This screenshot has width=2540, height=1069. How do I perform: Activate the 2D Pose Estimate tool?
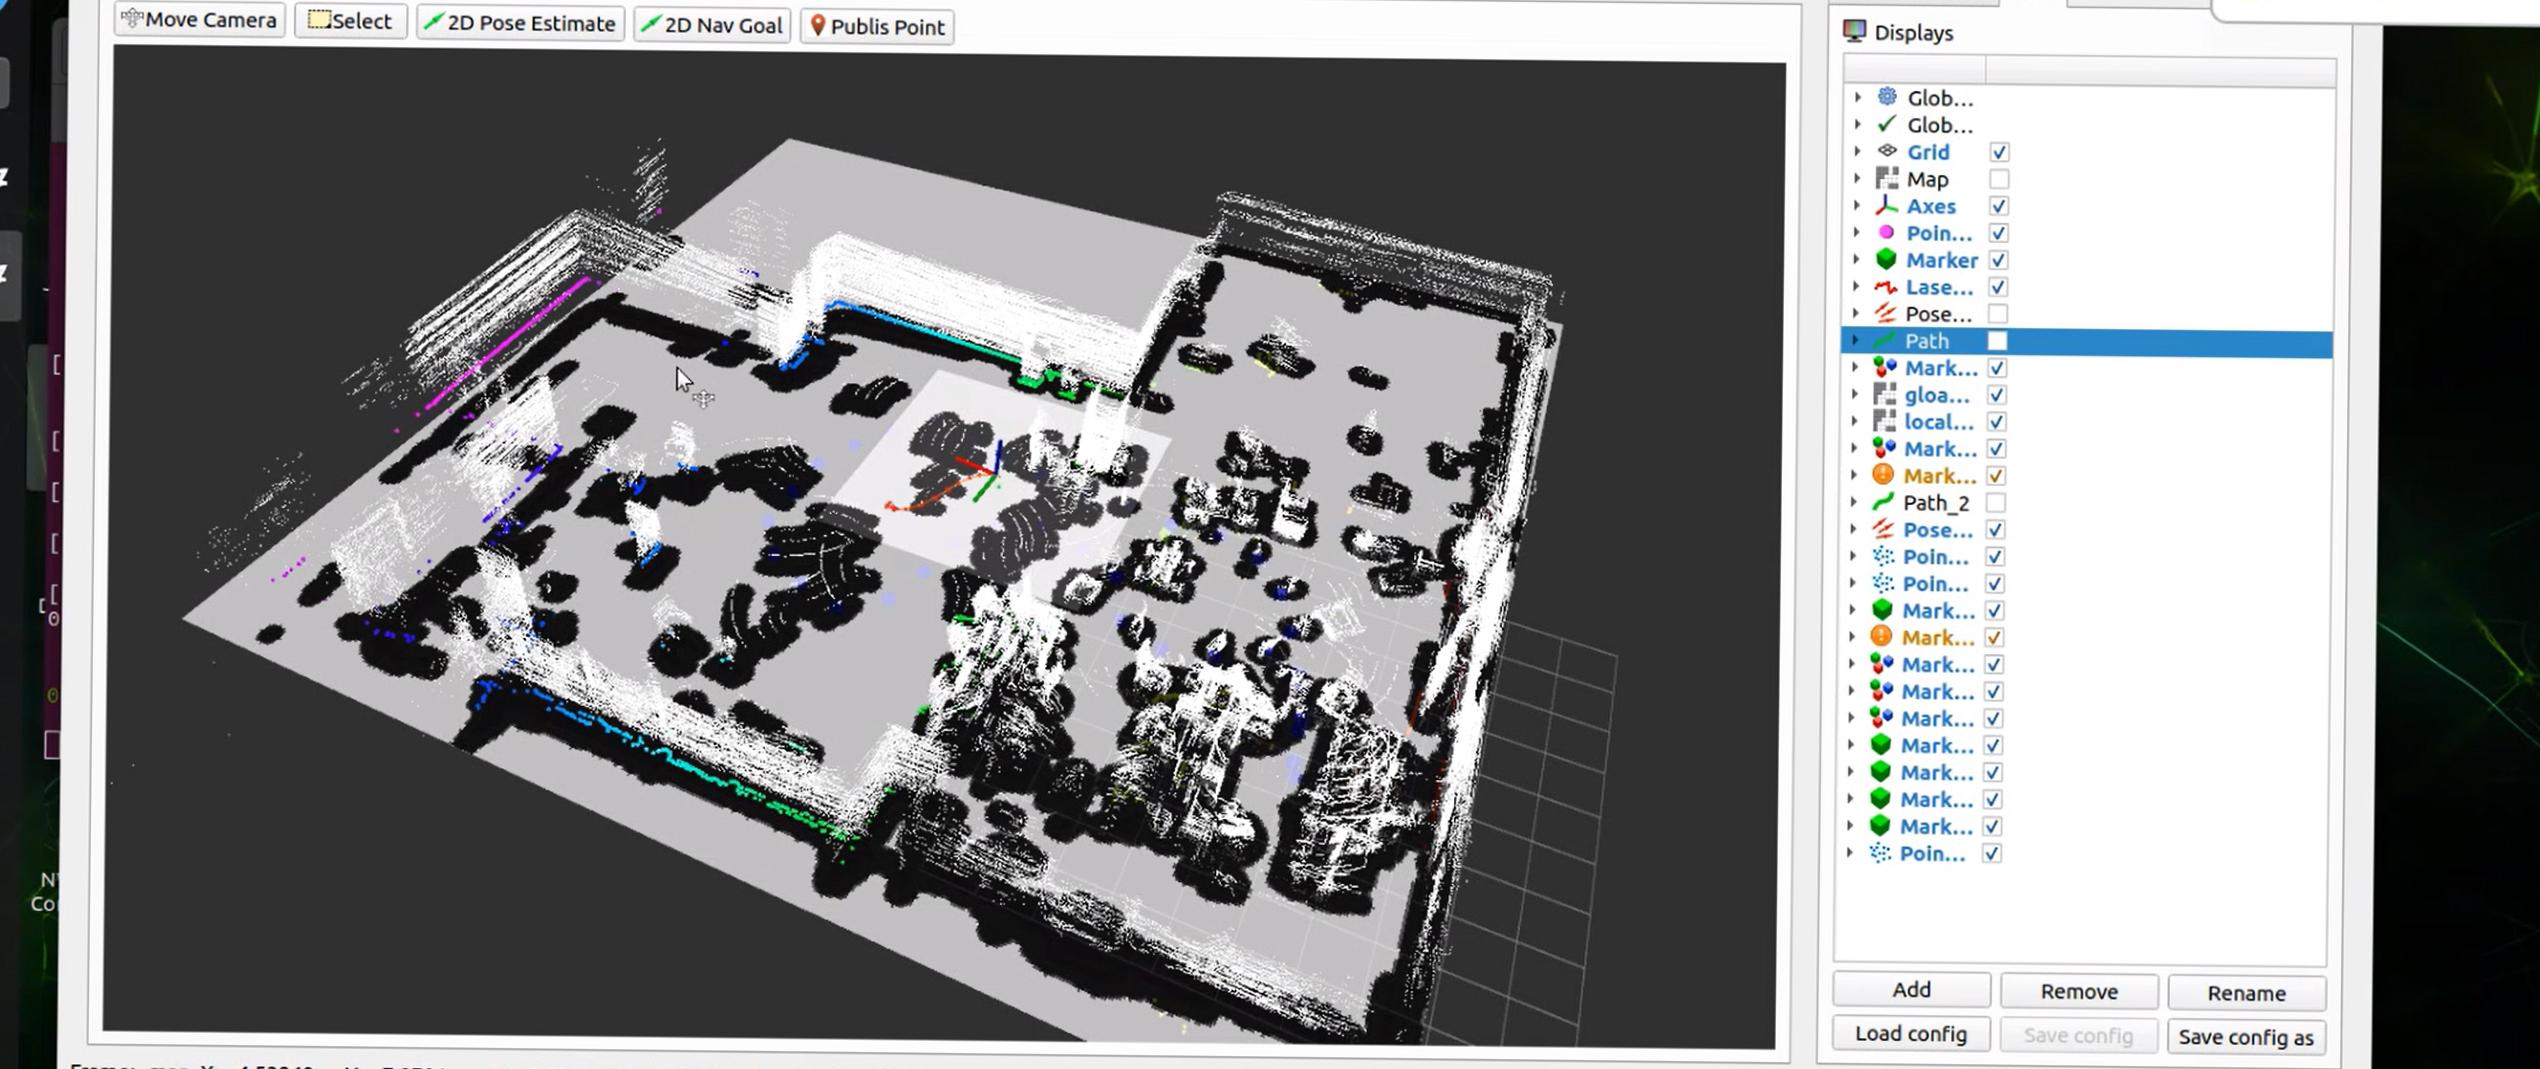521,23
